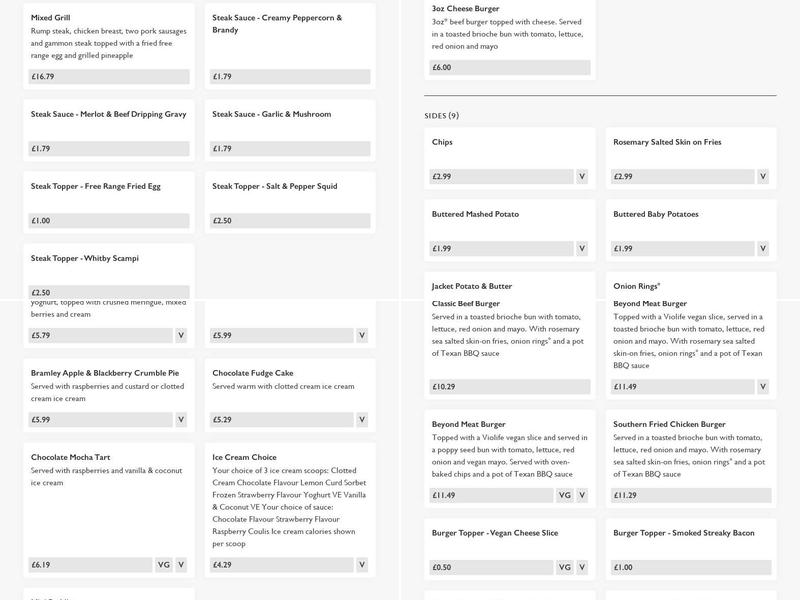800x600 pixels.
Task: Click the £6.00 Cheese Burger price
Action: 510,67
